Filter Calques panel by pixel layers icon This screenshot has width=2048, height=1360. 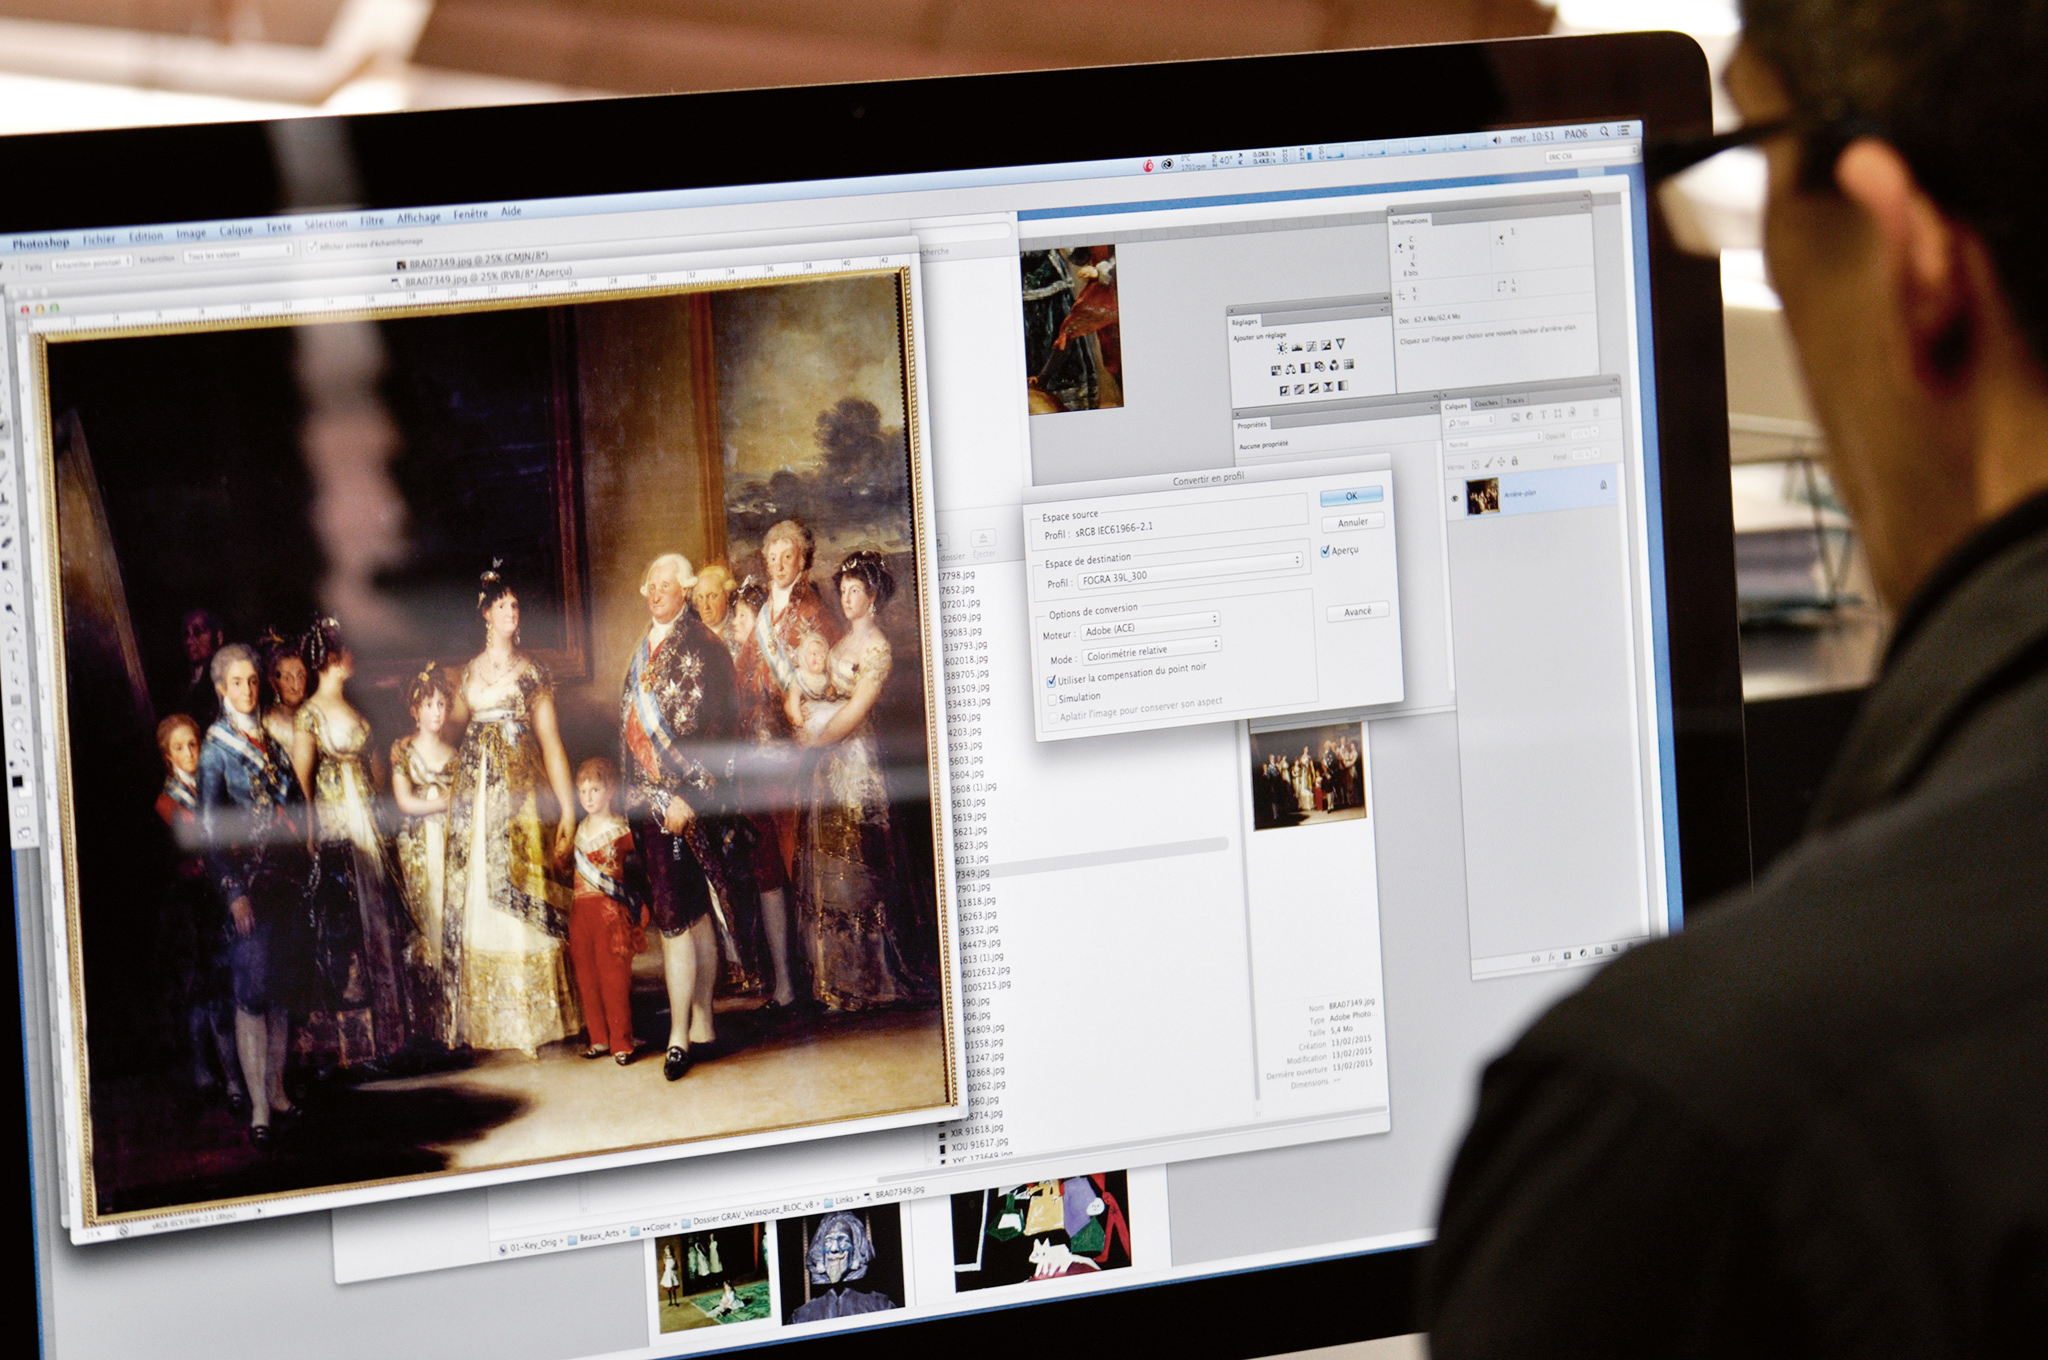(1515, 418)
